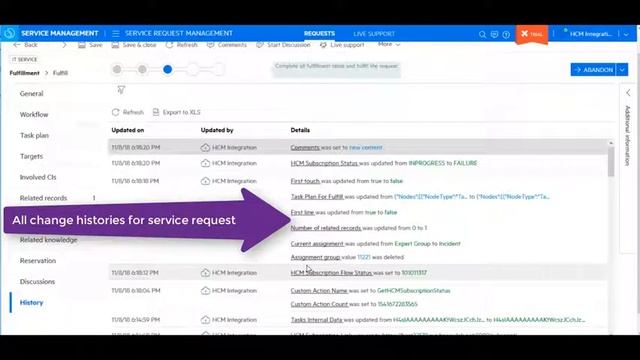Start Discussion from the toolbar
640x360 pixels.
point(283,45)
